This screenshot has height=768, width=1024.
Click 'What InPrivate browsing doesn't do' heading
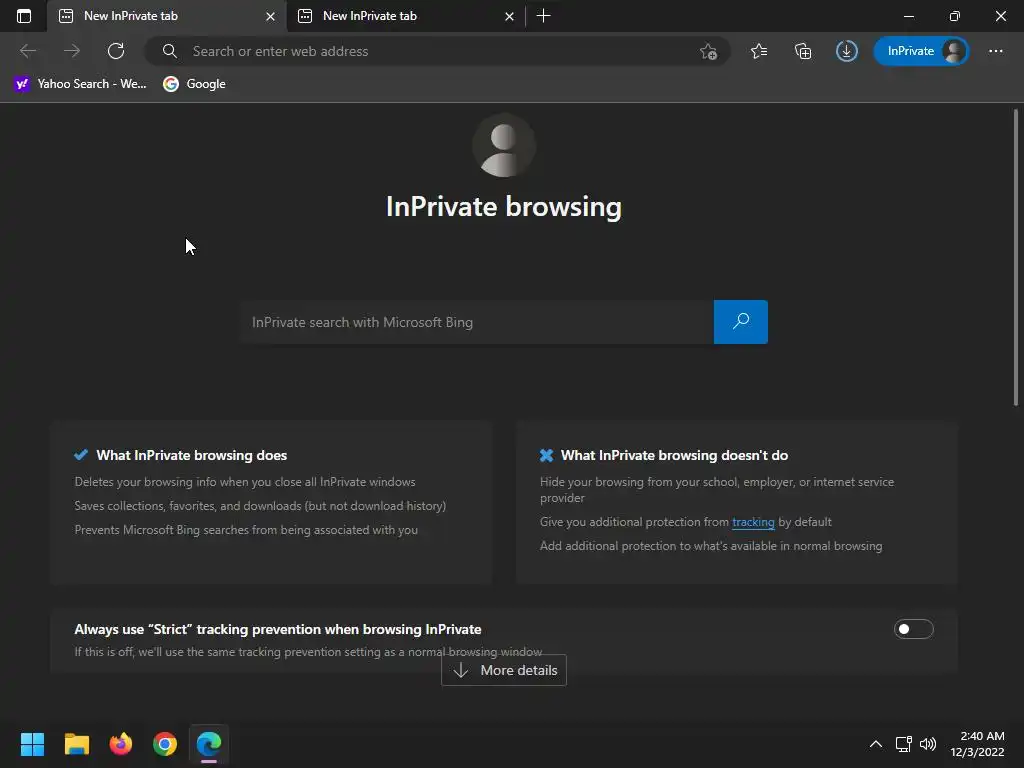[674, 455]
